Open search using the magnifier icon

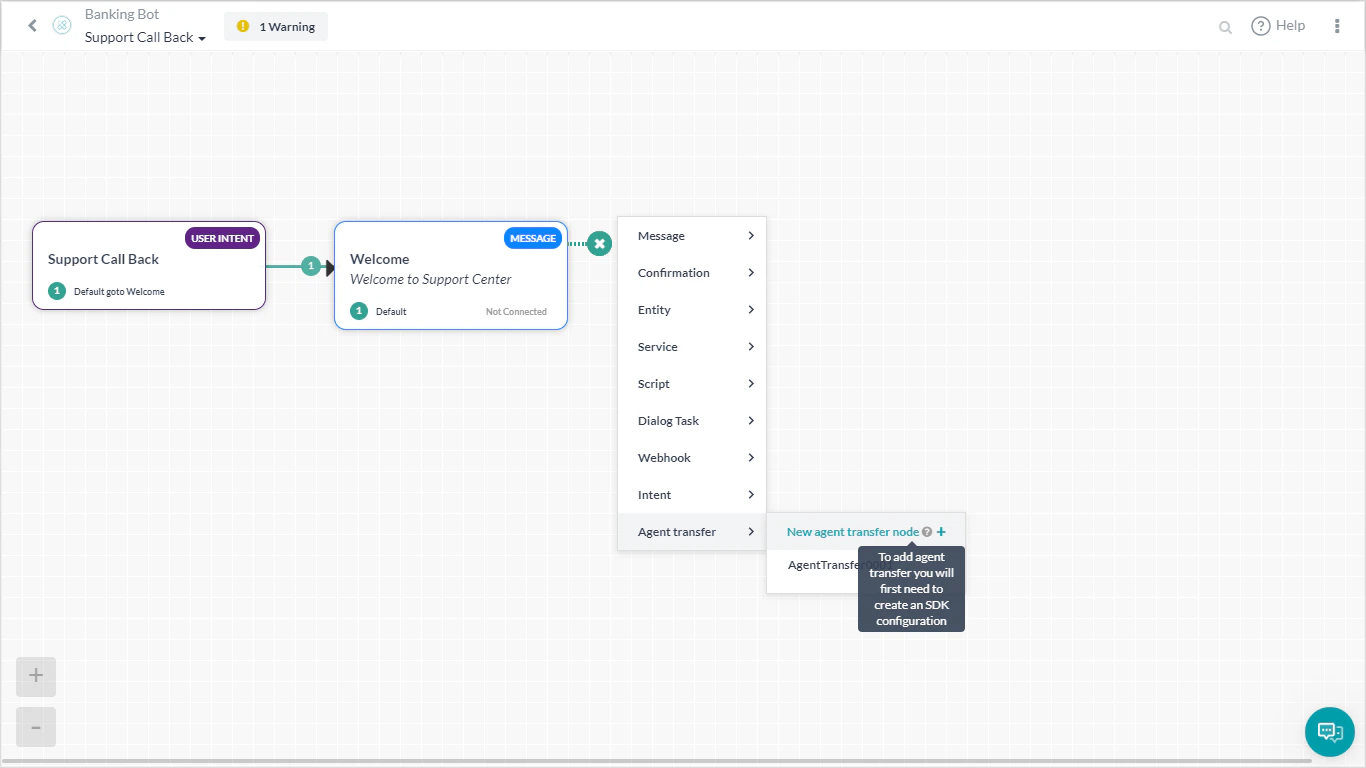point(1224,26)
